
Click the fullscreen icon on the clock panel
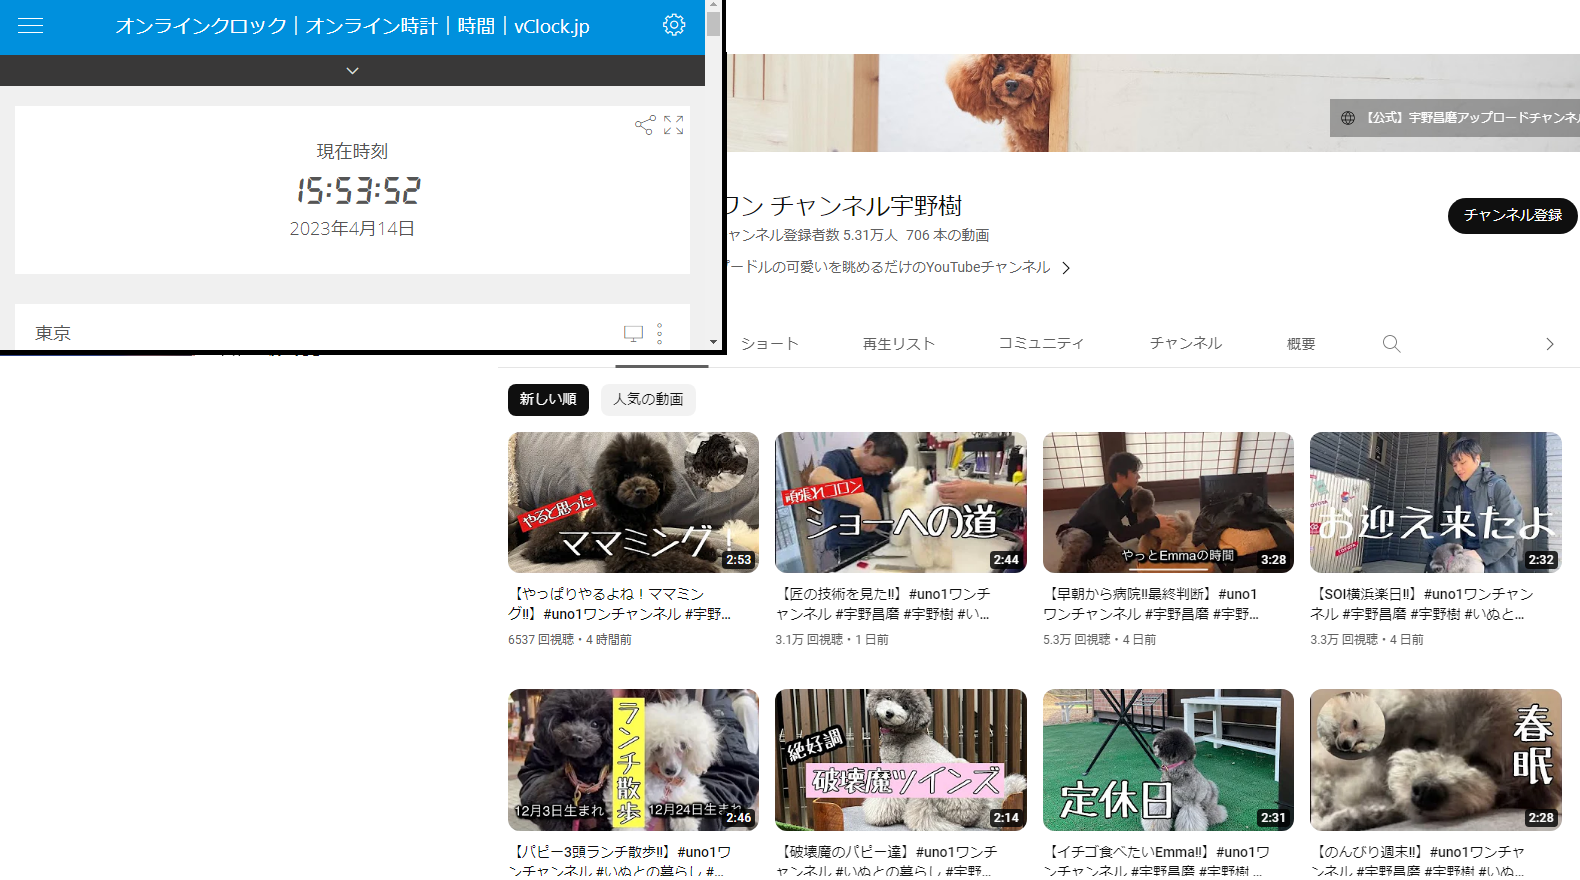674,125
